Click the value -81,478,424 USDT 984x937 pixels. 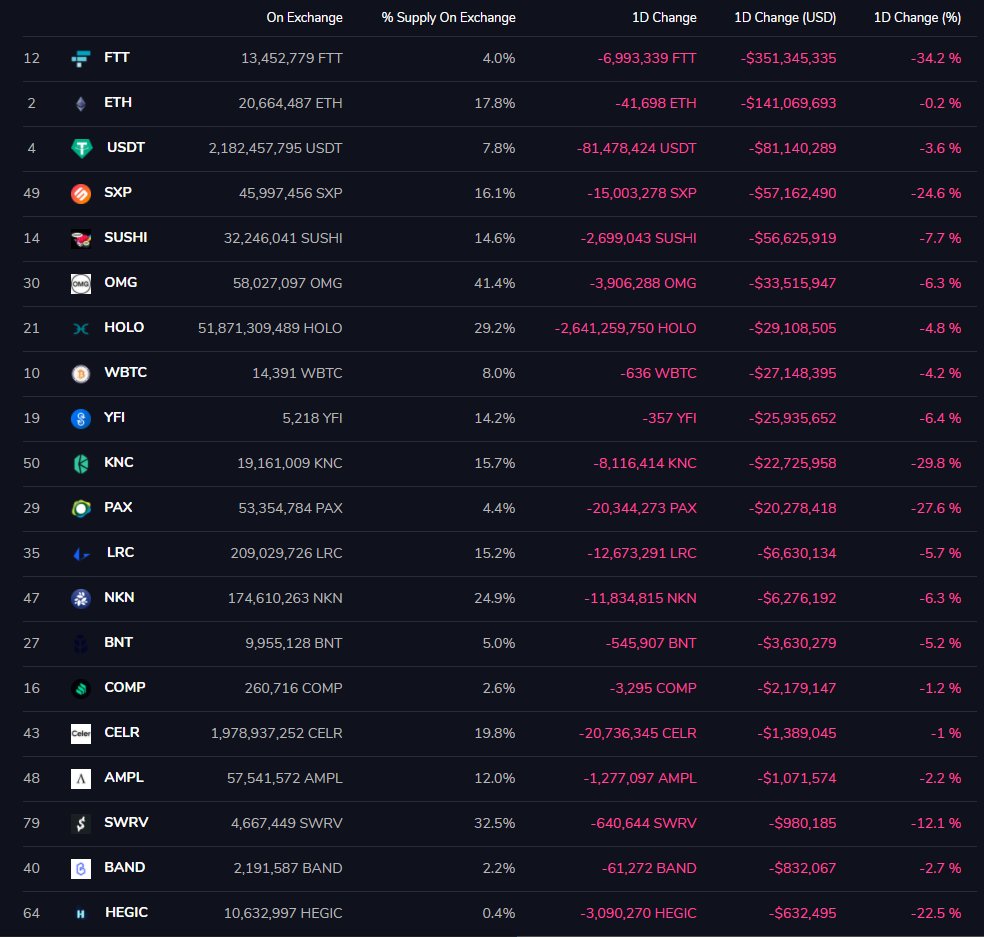[636, 149]
